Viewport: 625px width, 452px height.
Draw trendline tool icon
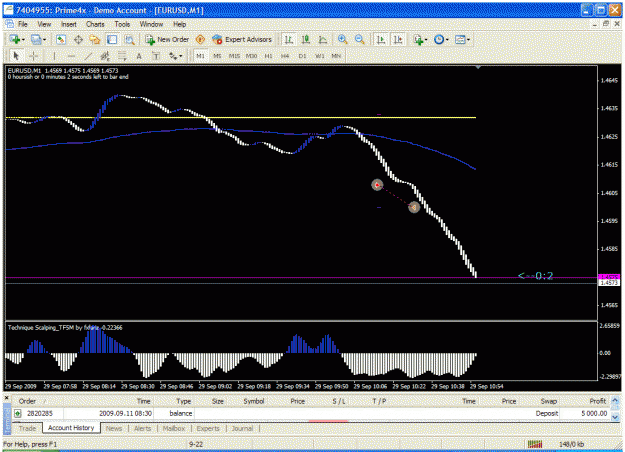[88, 56]
